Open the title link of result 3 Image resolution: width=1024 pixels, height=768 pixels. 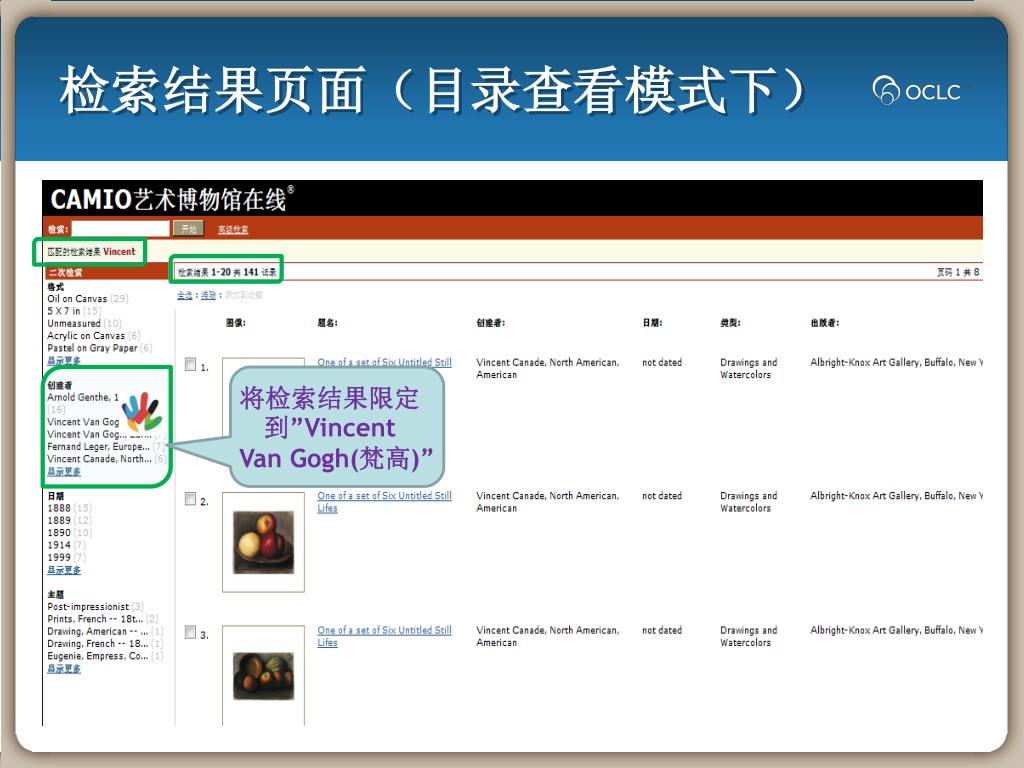tap(384, 636)
